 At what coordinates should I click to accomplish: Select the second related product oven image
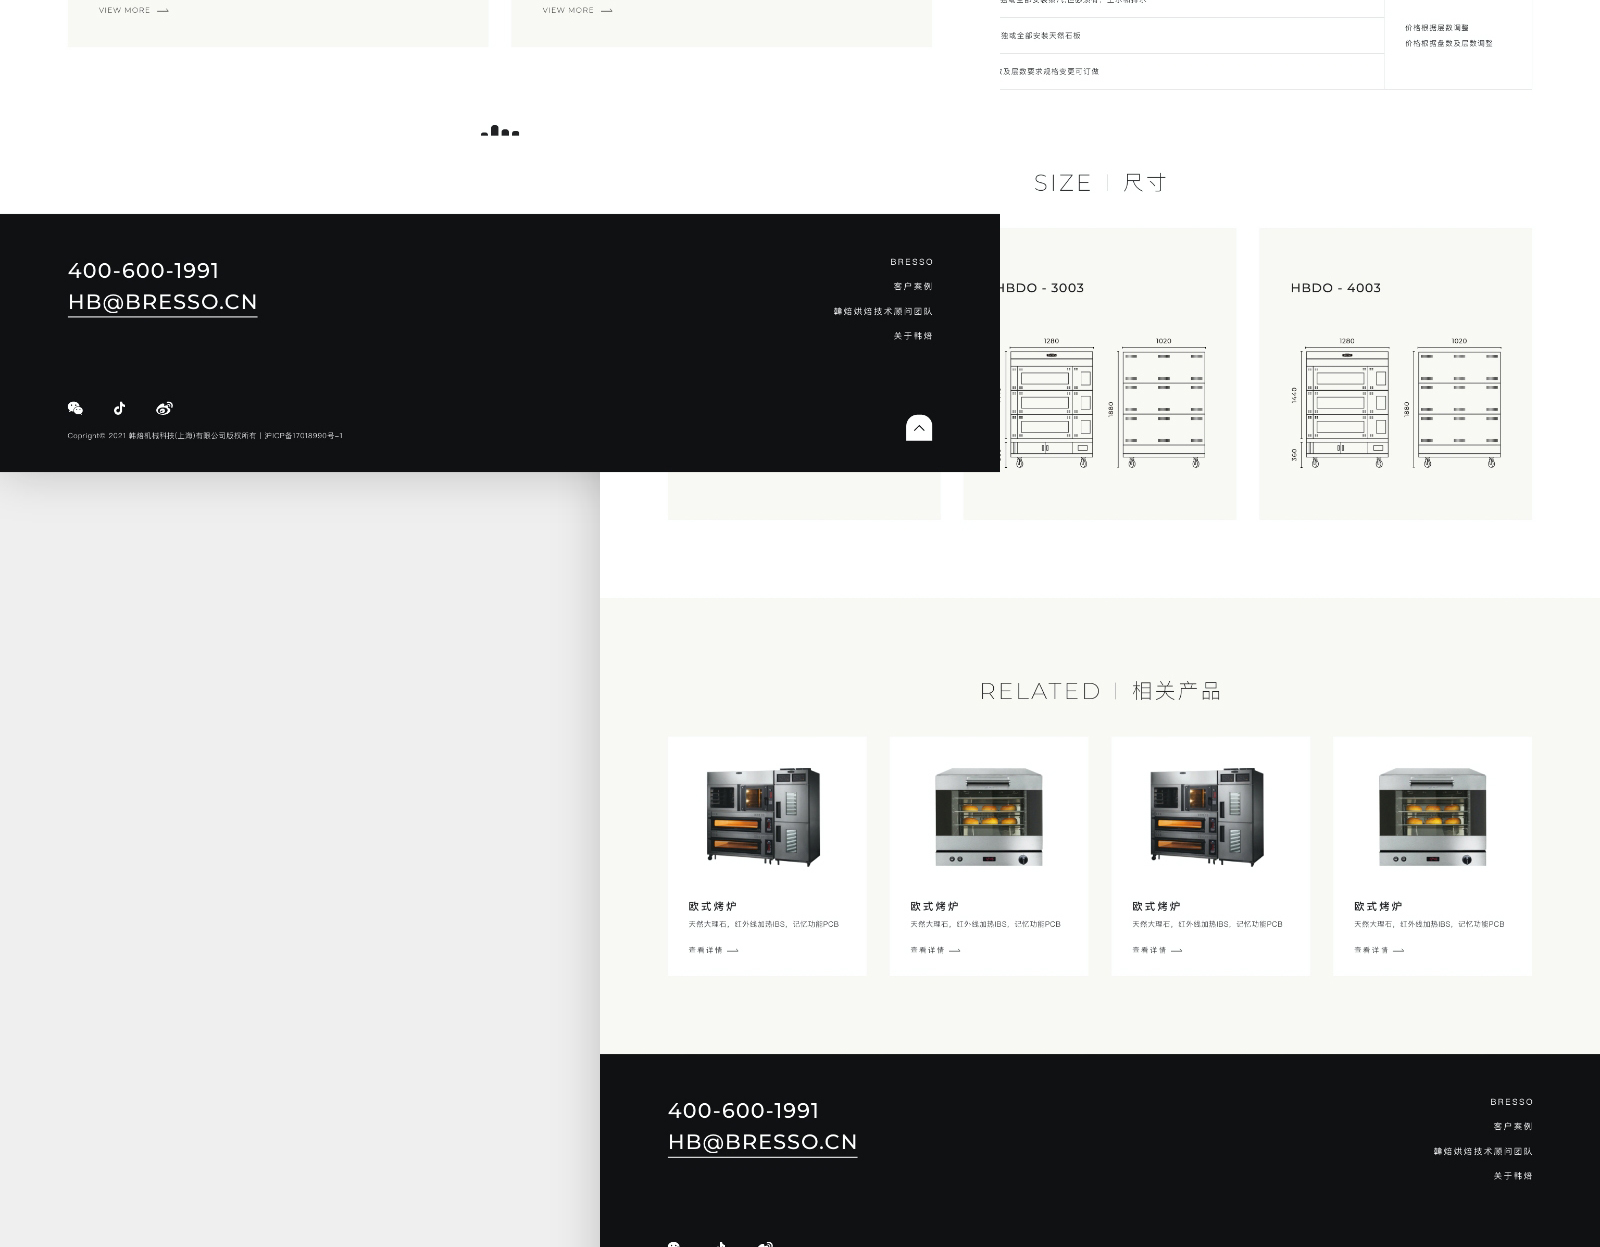coord(988,817)
